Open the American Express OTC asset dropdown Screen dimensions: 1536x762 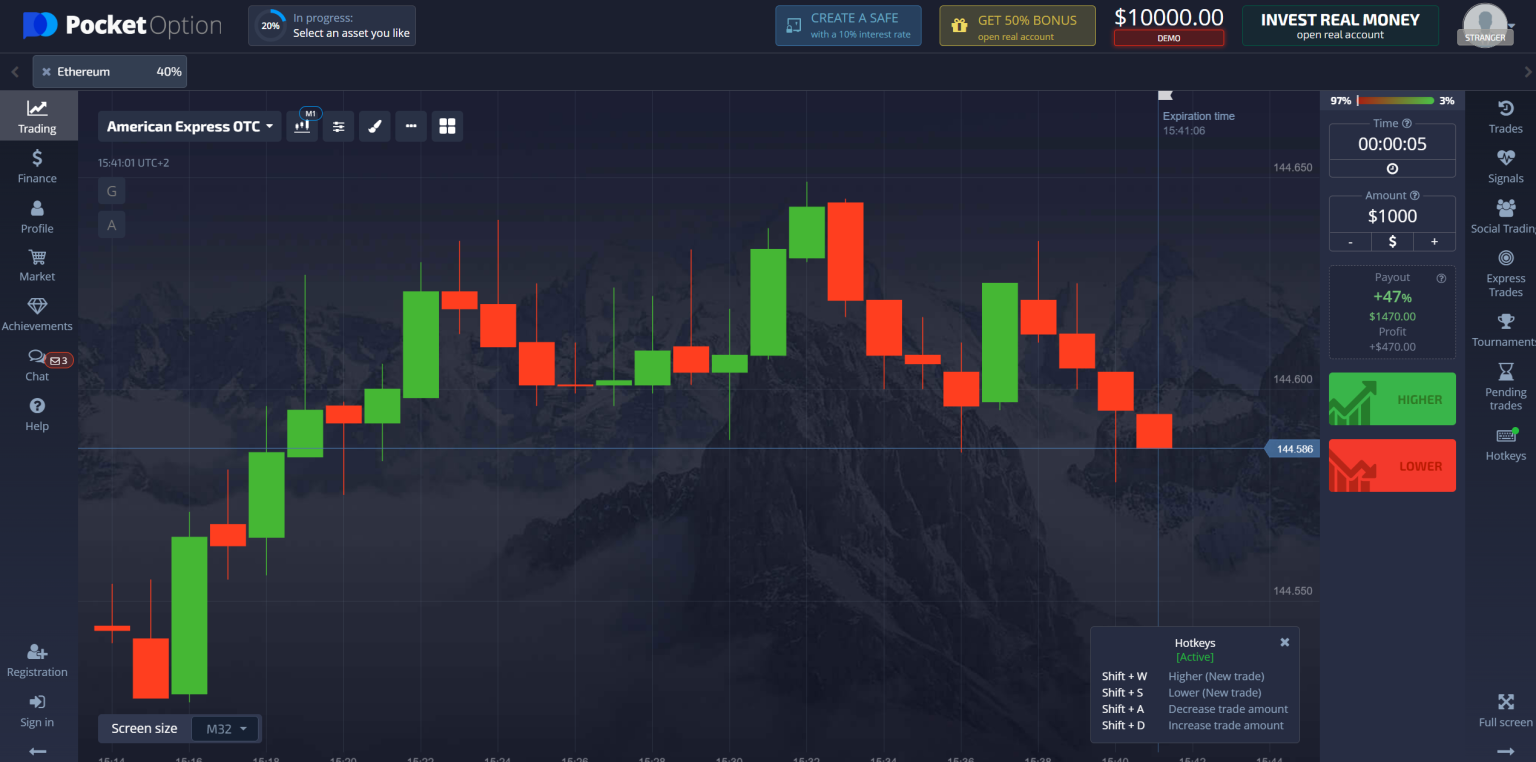[x=188, y=126]
